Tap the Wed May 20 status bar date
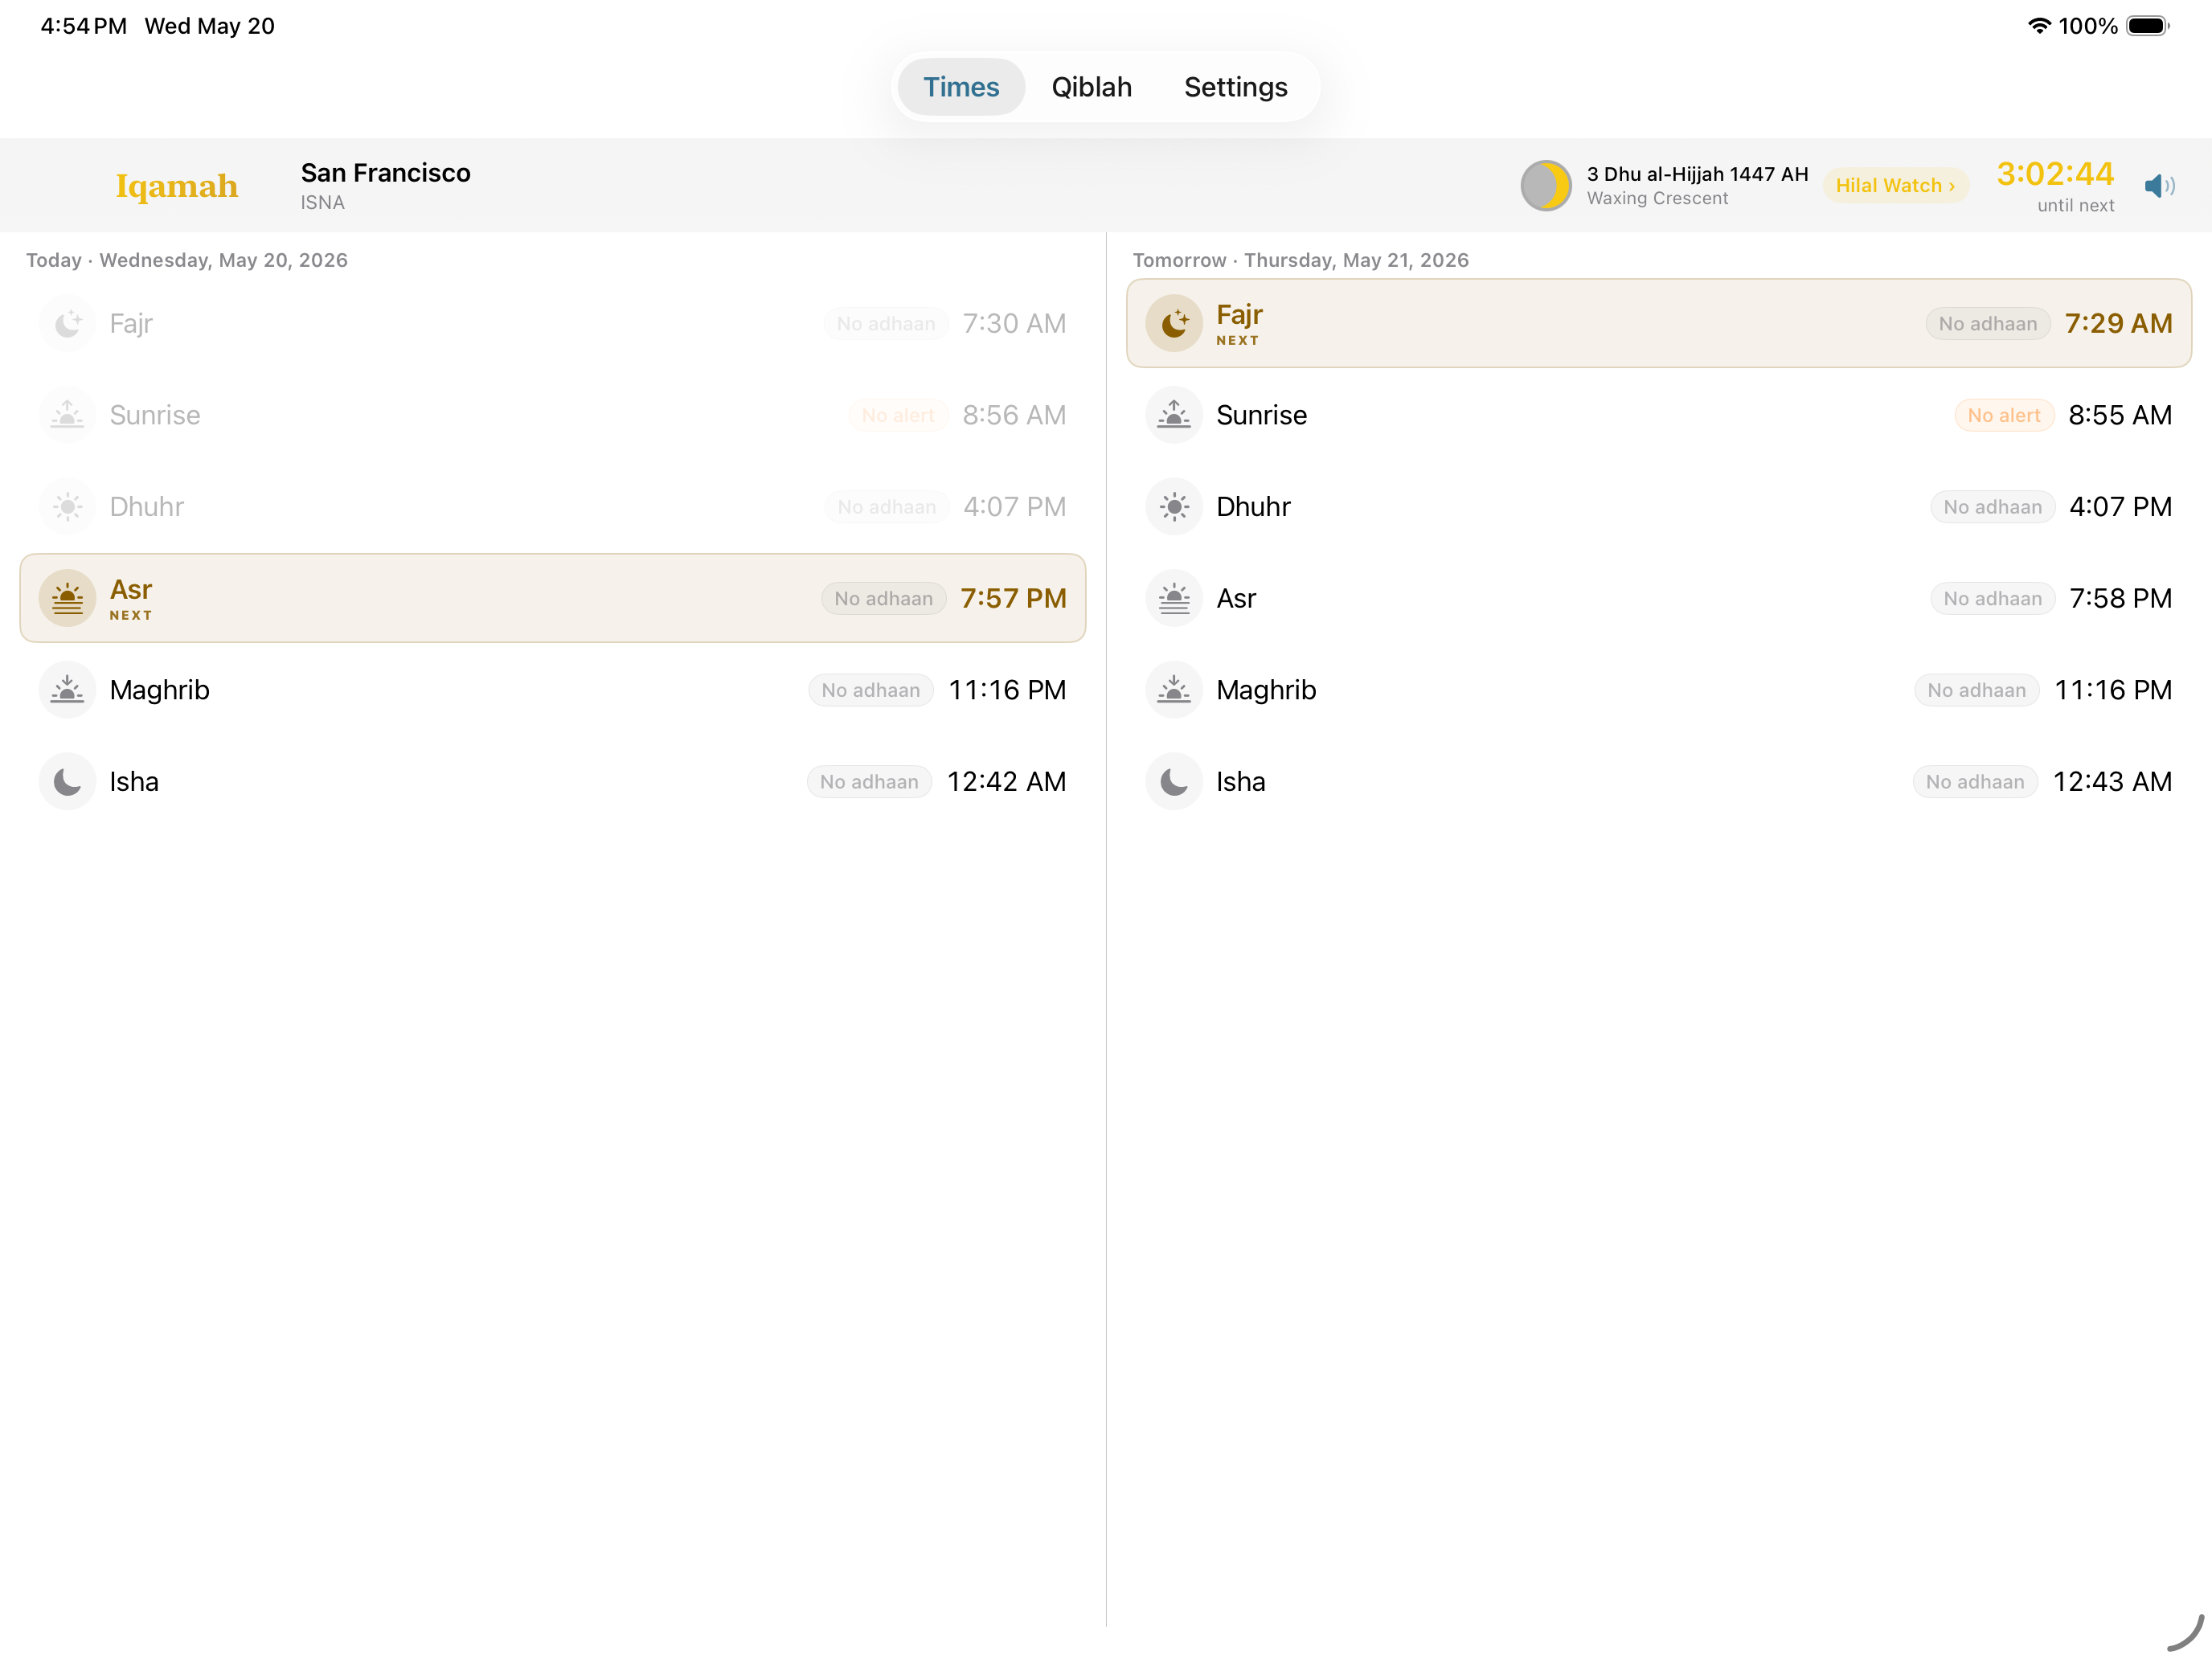 tap(210, 26)
